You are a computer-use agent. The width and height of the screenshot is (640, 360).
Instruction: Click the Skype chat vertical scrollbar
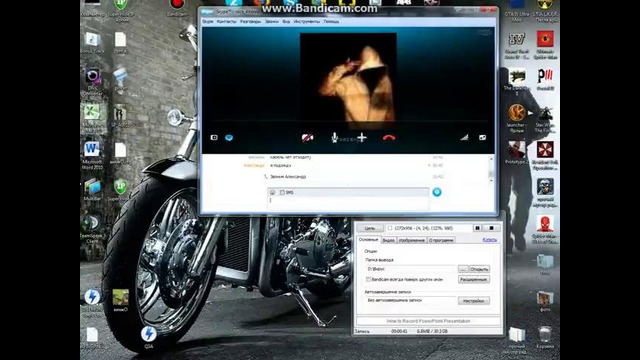pos(491,169)
